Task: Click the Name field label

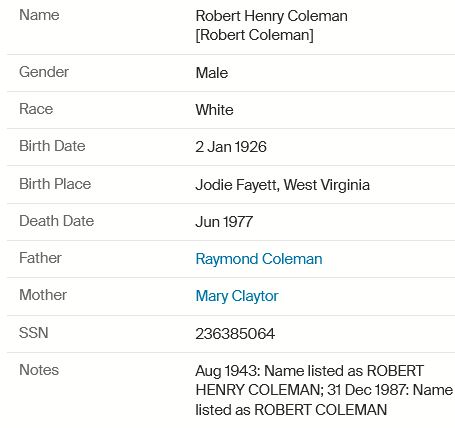Action: pos(39,15)
